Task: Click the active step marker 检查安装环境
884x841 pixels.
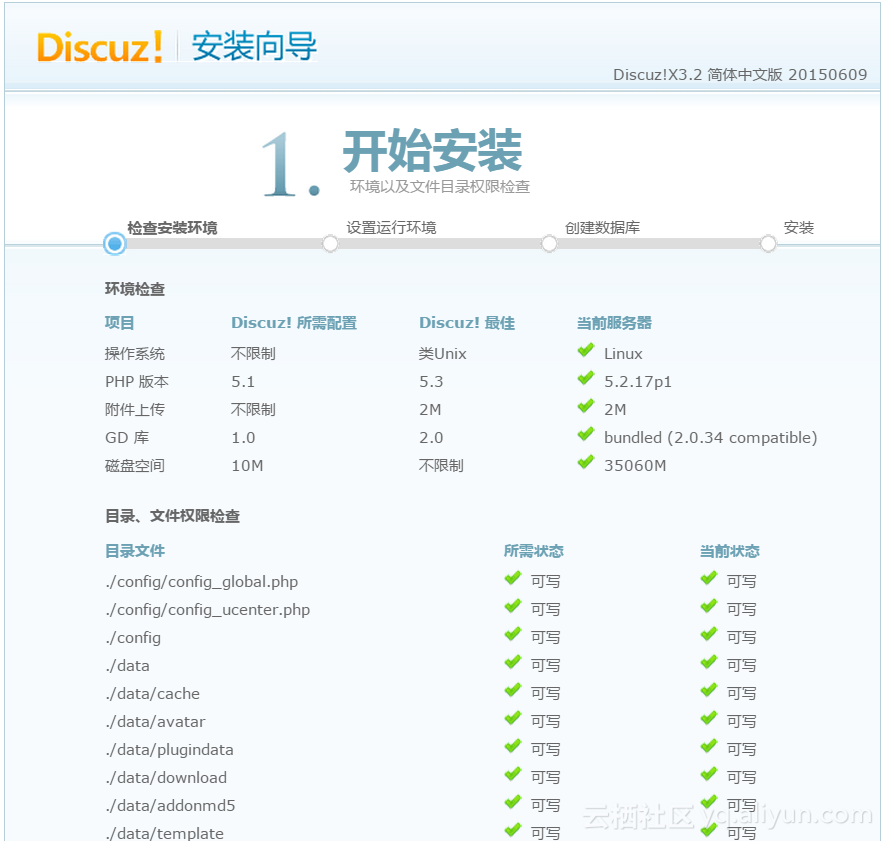Action: [115, 244]
